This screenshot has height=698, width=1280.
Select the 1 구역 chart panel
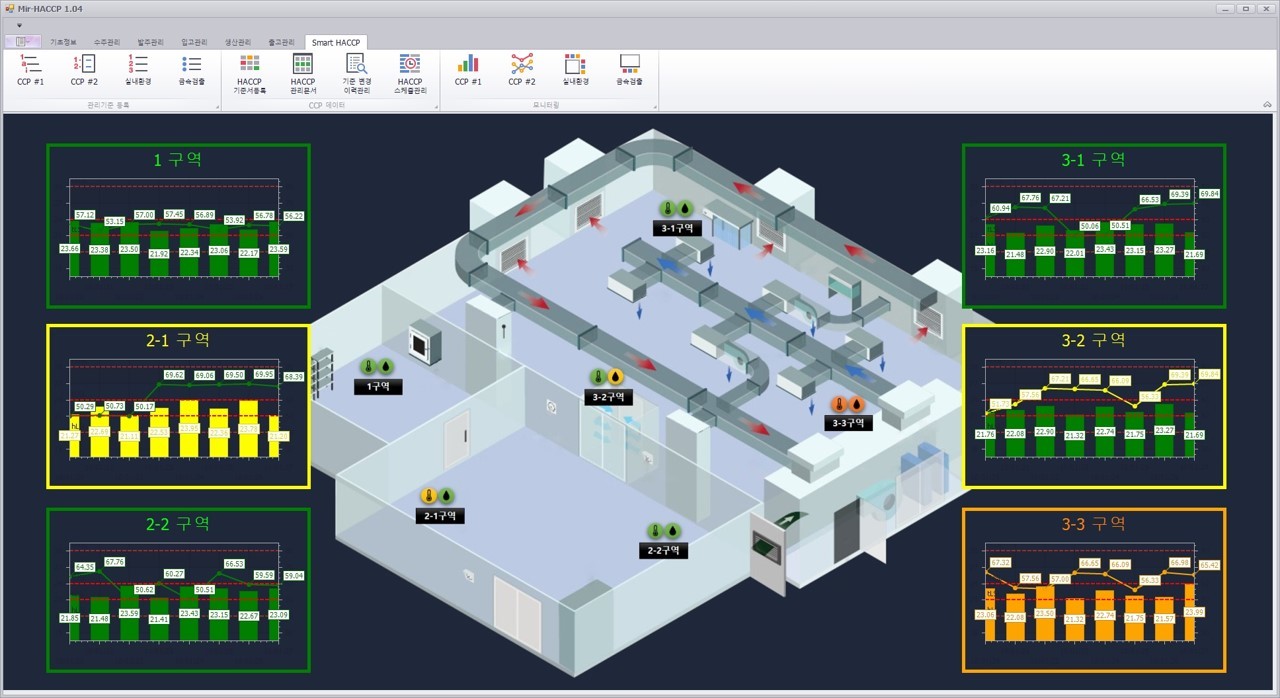coord(178,226)
